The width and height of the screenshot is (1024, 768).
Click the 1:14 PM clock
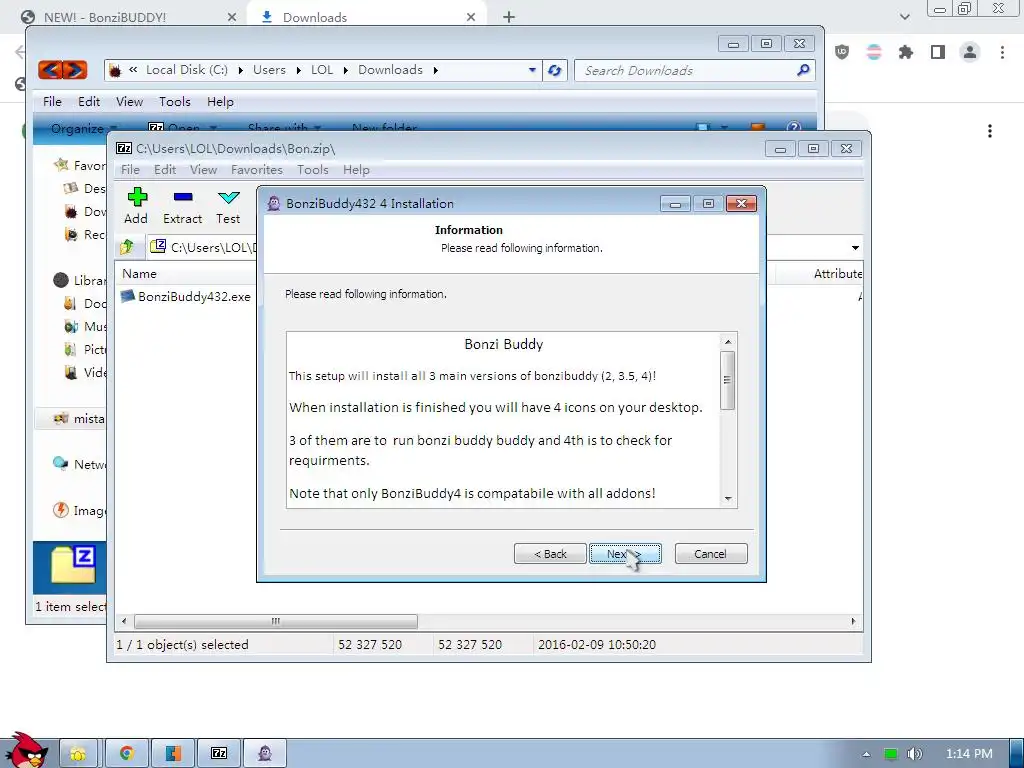(x=969, y=754)
